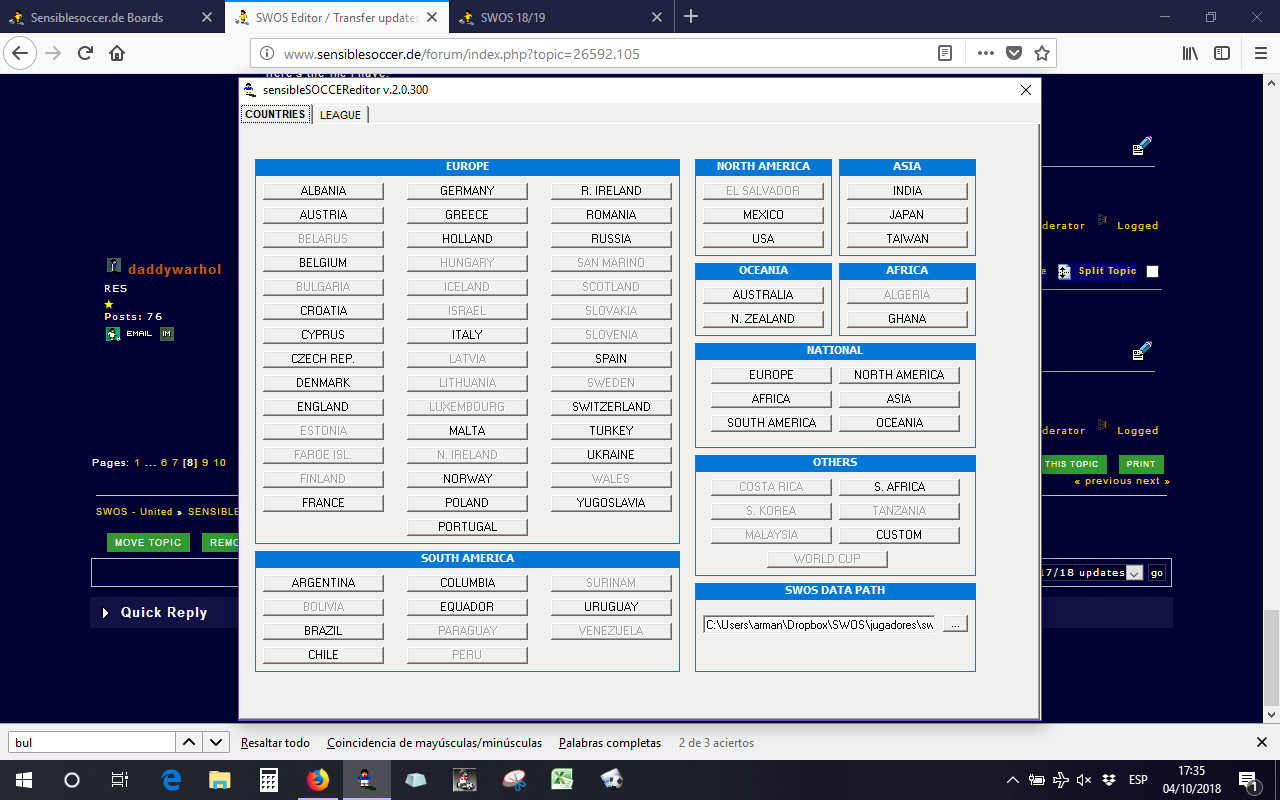
Task: Bookmark this page with the star icon
Action: point(1041,53)
